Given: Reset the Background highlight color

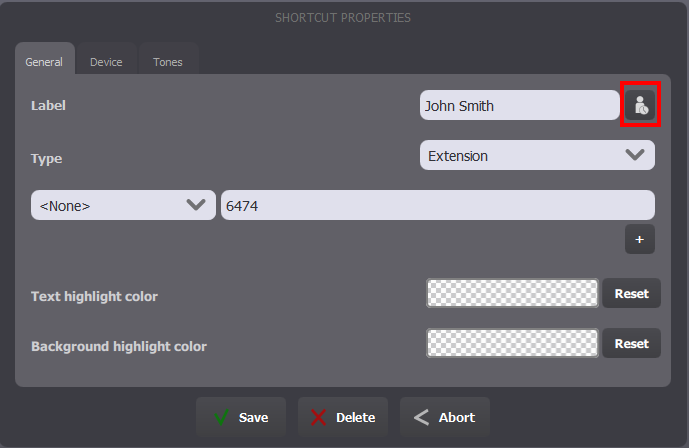Looking at the screenshot, I should pos(631,343).
